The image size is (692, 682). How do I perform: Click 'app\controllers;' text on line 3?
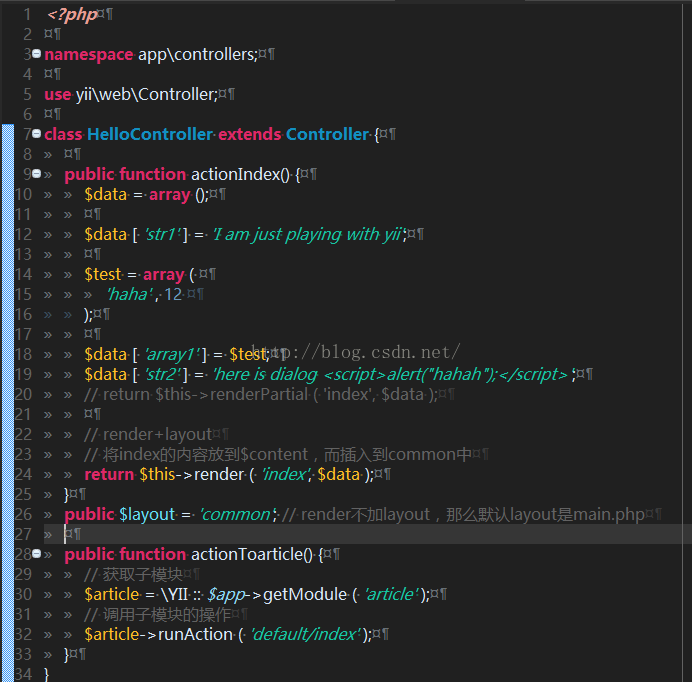[198, 54]
